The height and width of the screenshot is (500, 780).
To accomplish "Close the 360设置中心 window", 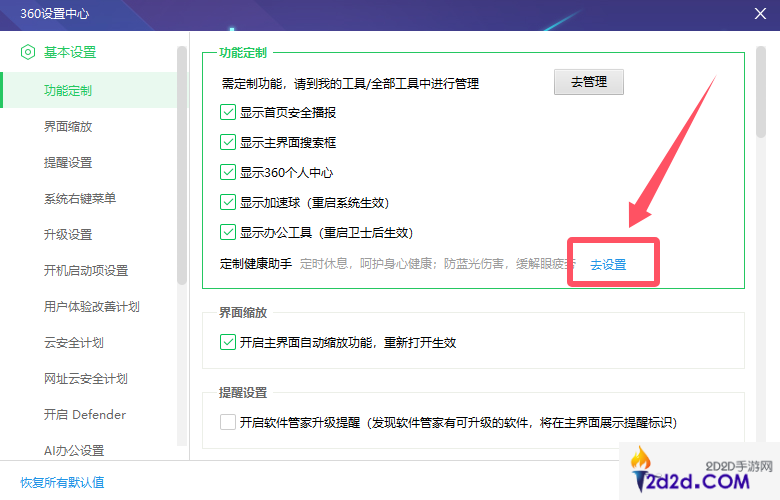I will tap(758, 13).
